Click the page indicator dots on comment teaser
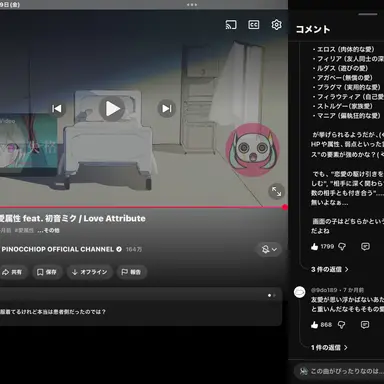Screen dimensions: 384x384 click(x=272, y=295)
